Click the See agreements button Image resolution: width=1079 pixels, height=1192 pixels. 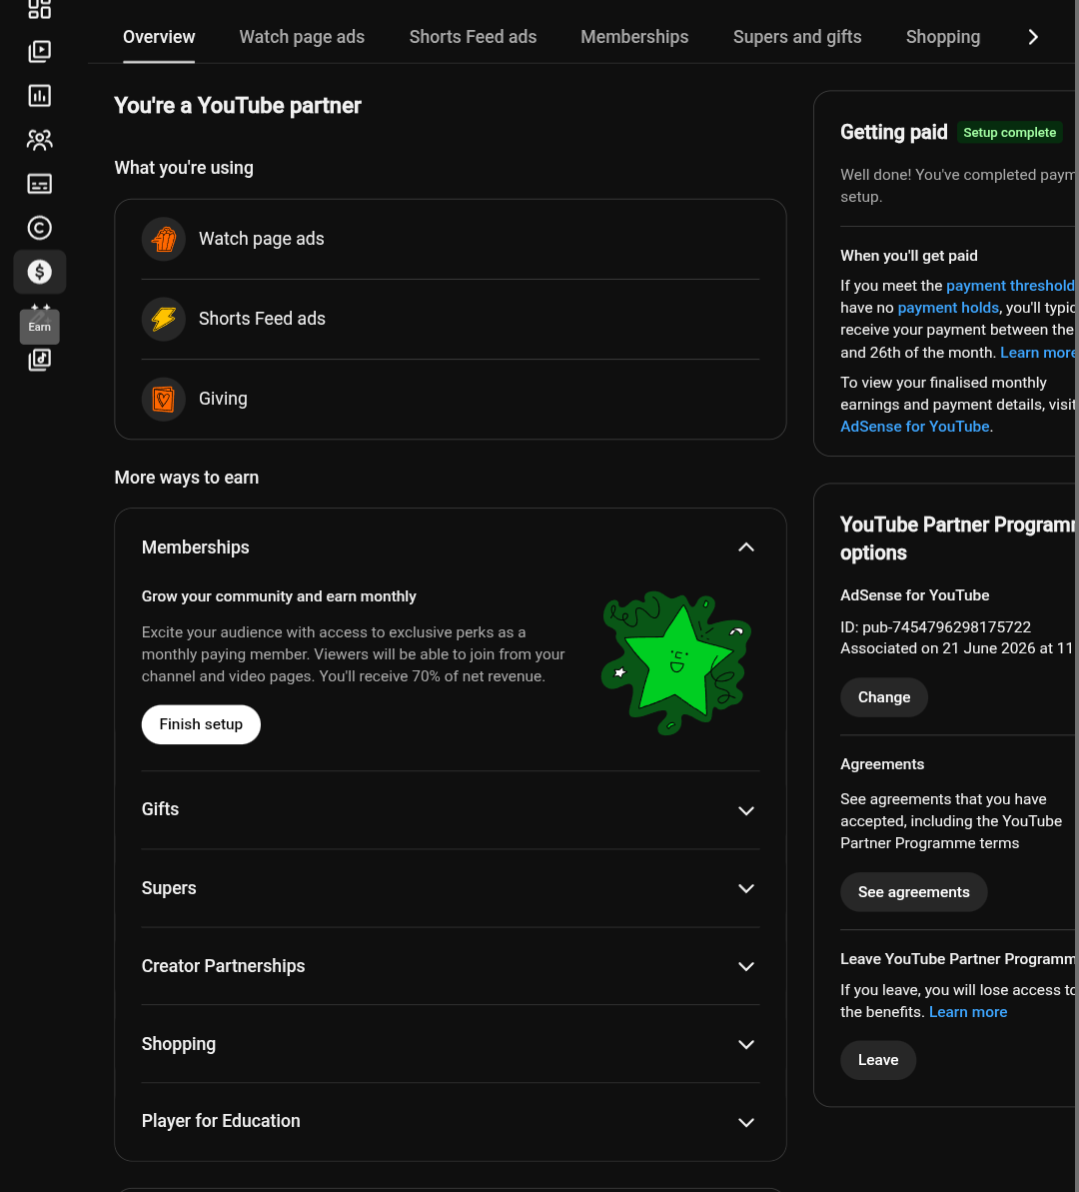[913, 892]
